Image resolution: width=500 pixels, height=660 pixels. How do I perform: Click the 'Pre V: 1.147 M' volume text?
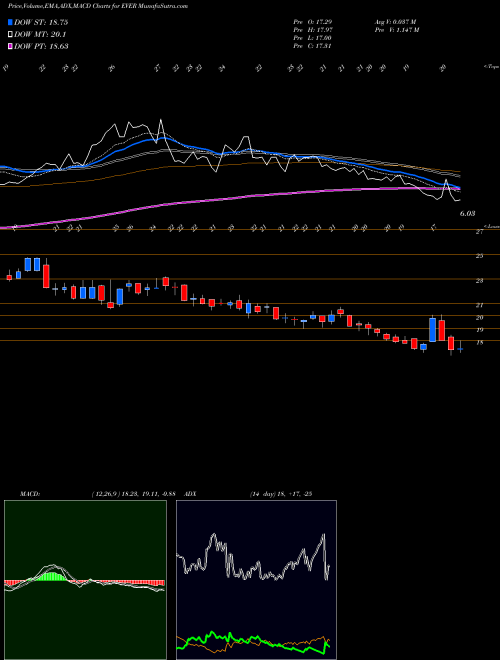(396, 30)
